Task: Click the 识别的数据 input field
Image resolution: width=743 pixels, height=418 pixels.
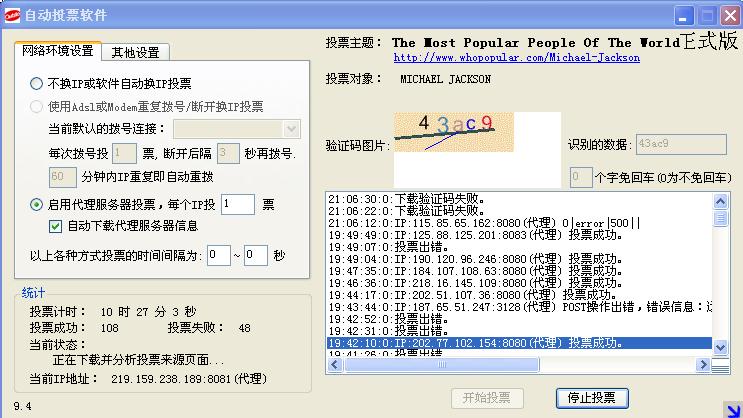Action: pos(681,144)
